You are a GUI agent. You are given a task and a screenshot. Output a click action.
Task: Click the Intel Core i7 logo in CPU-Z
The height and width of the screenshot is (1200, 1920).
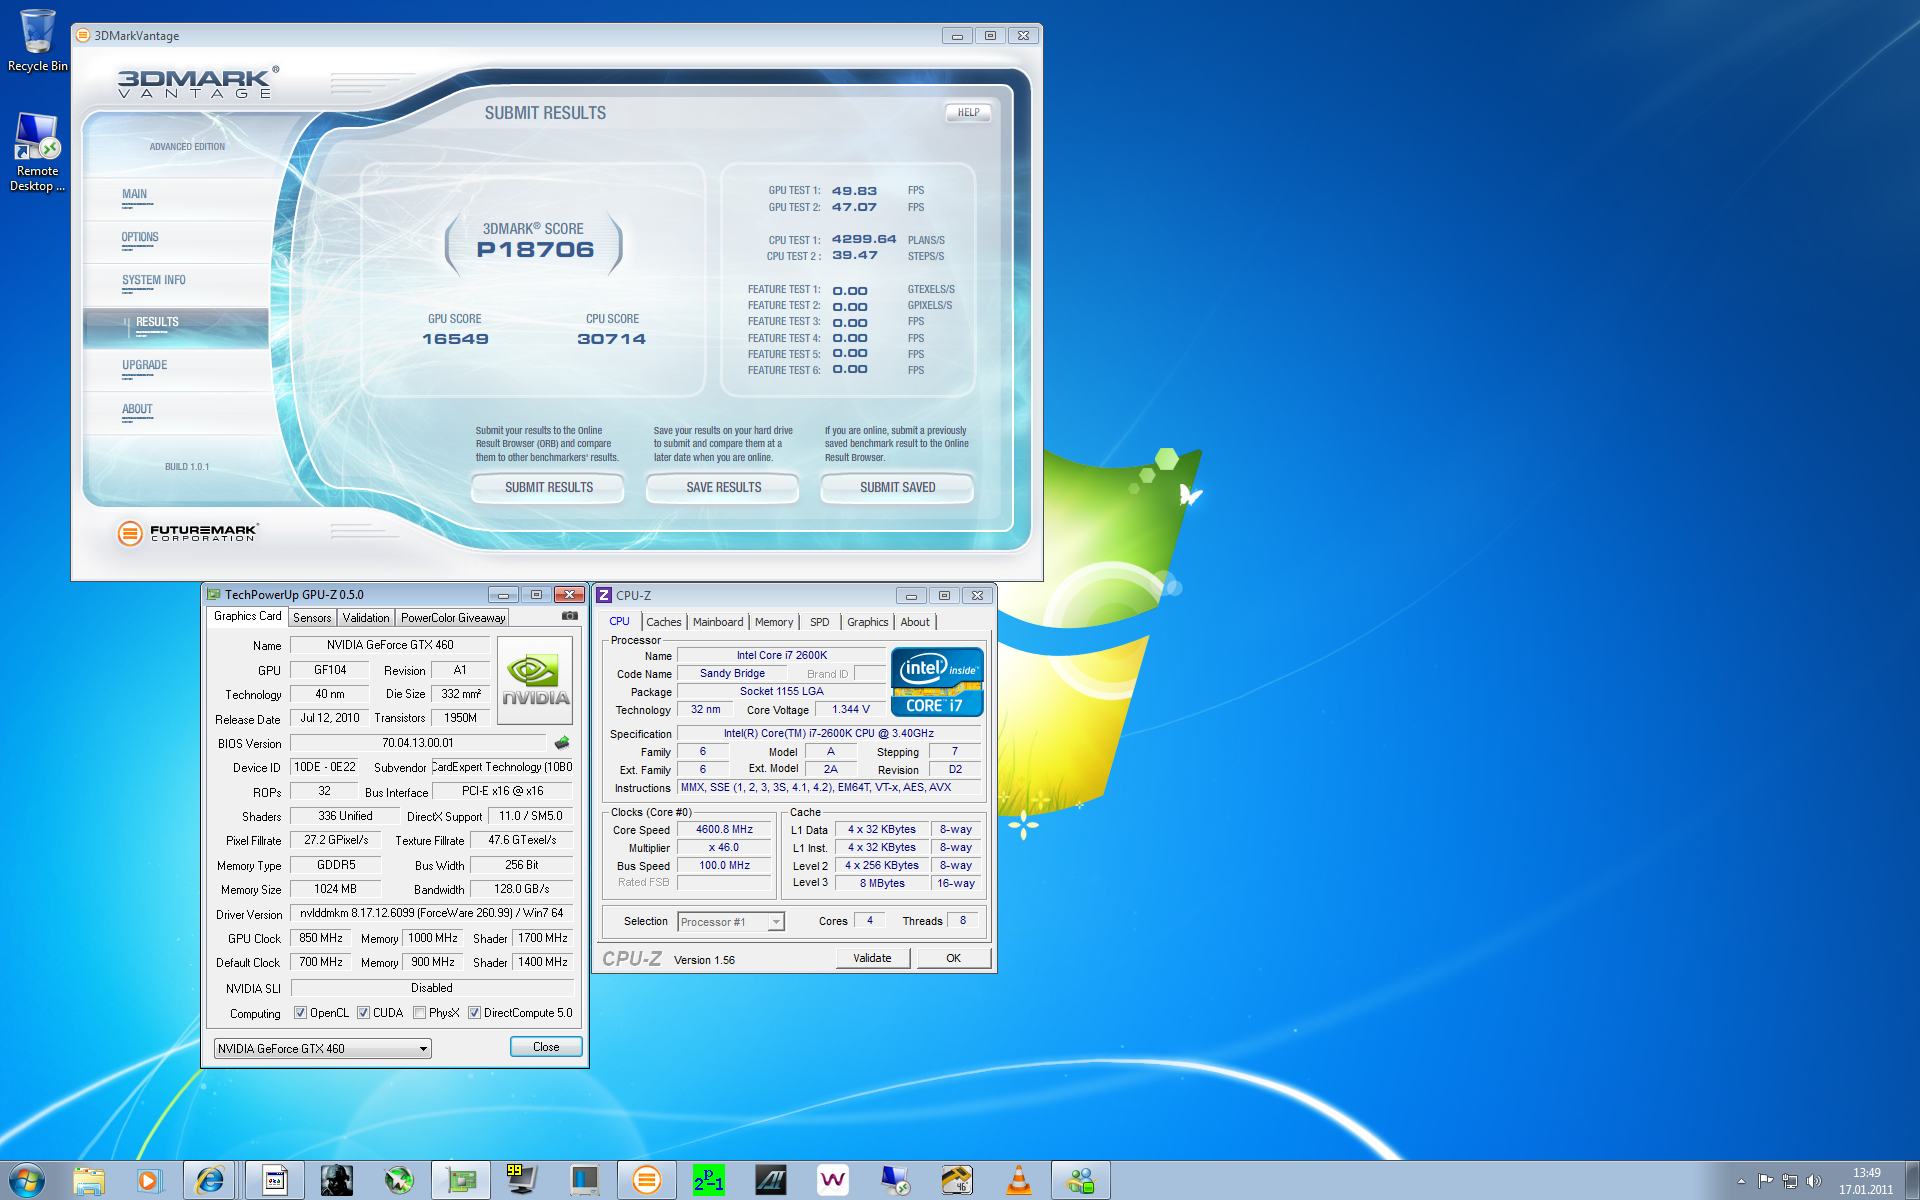click(937, 682)
